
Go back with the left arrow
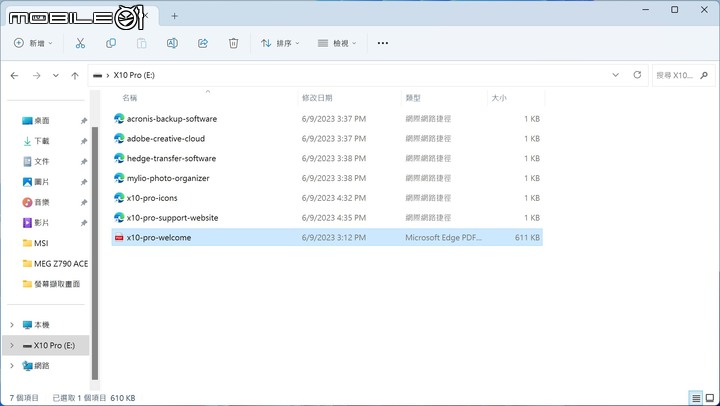coord(15,75)
